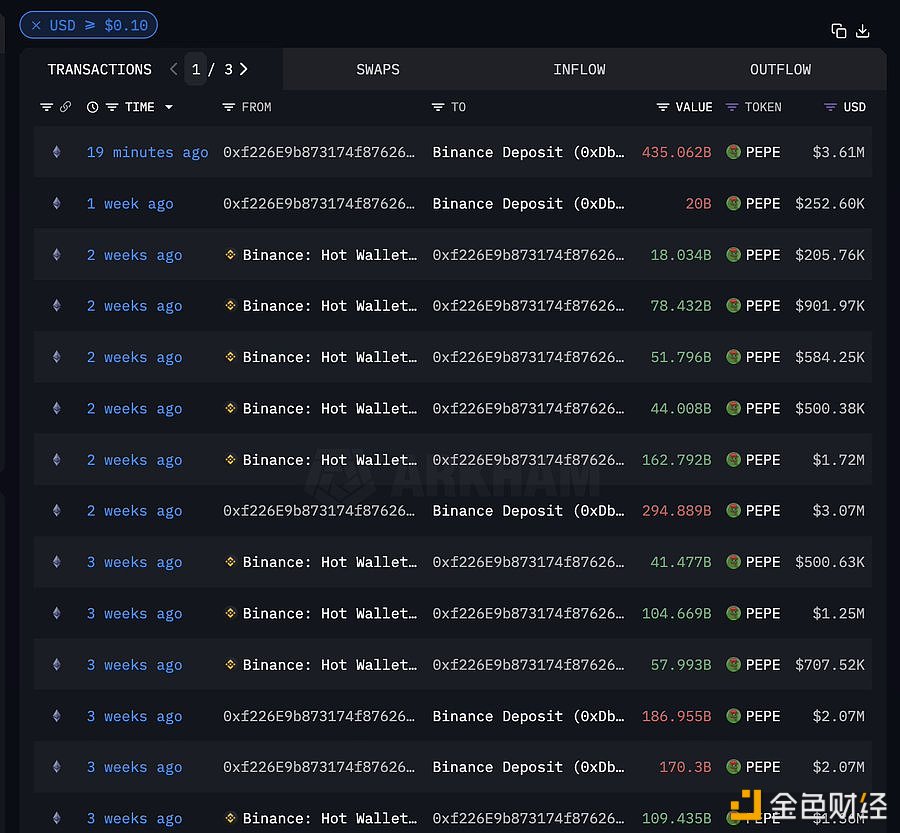Image resolution: width=900 pixels, height=833 pixels.
Task: Click PEPE token in the $3.07M row
Action: click(x=753, y=511)
